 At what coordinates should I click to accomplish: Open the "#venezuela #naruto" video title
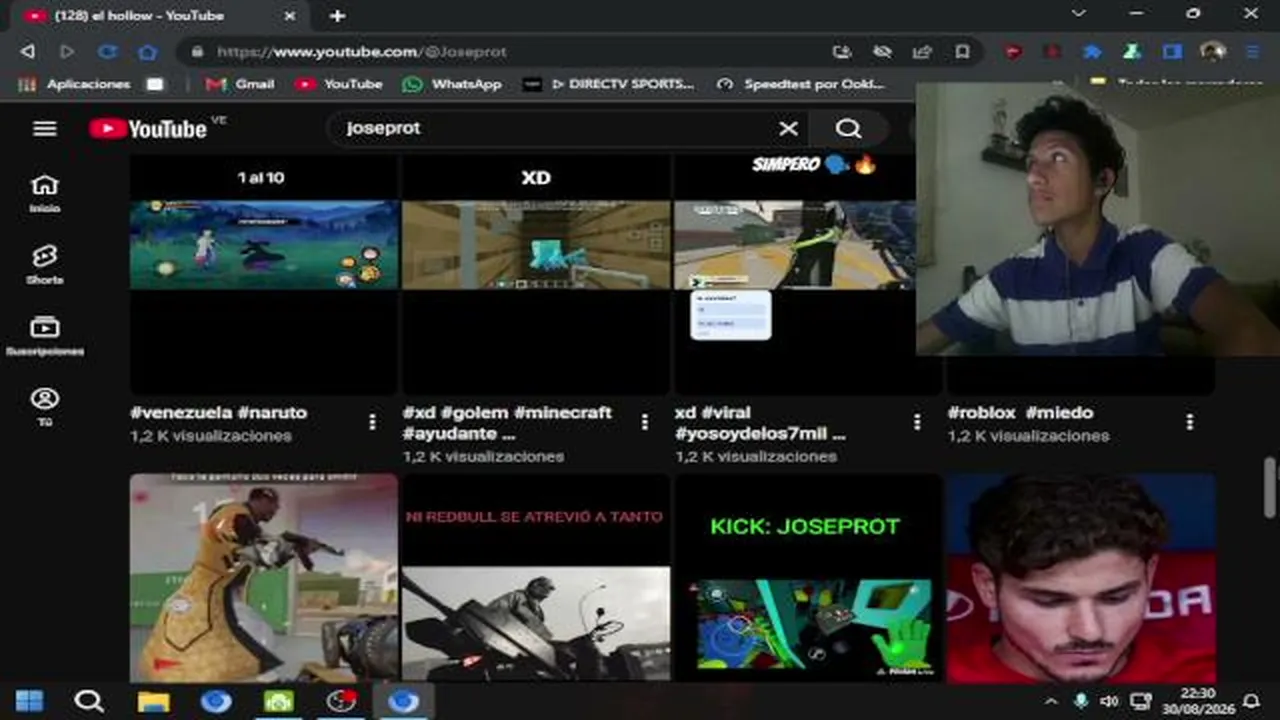[219, 412]
